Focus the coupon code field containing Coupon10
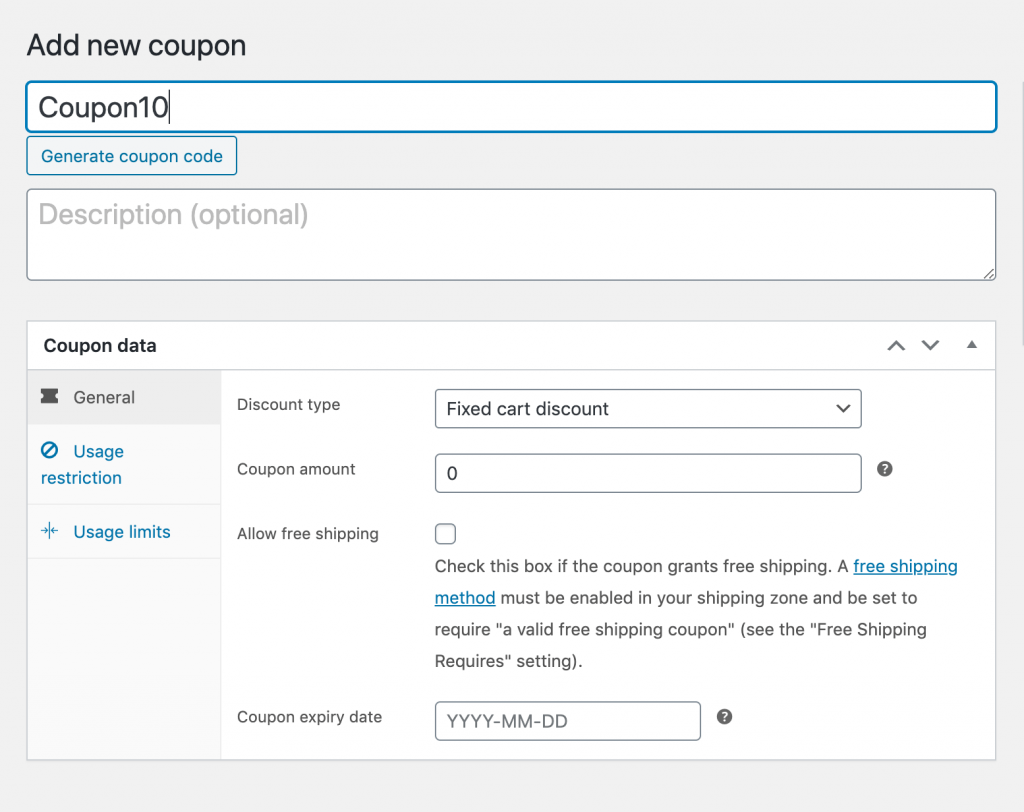1024x812 pixels. 511,107
